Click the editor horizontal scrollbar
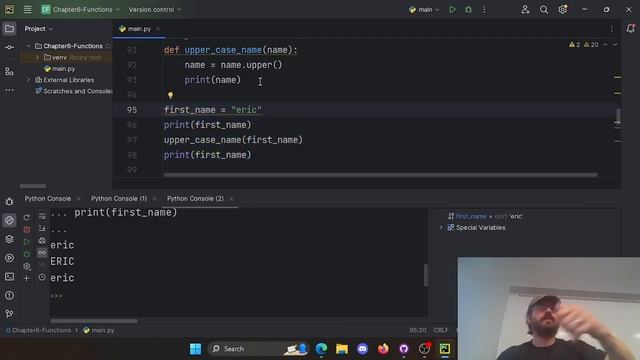This screenshot has height=360, width=640. pos(380,175)
